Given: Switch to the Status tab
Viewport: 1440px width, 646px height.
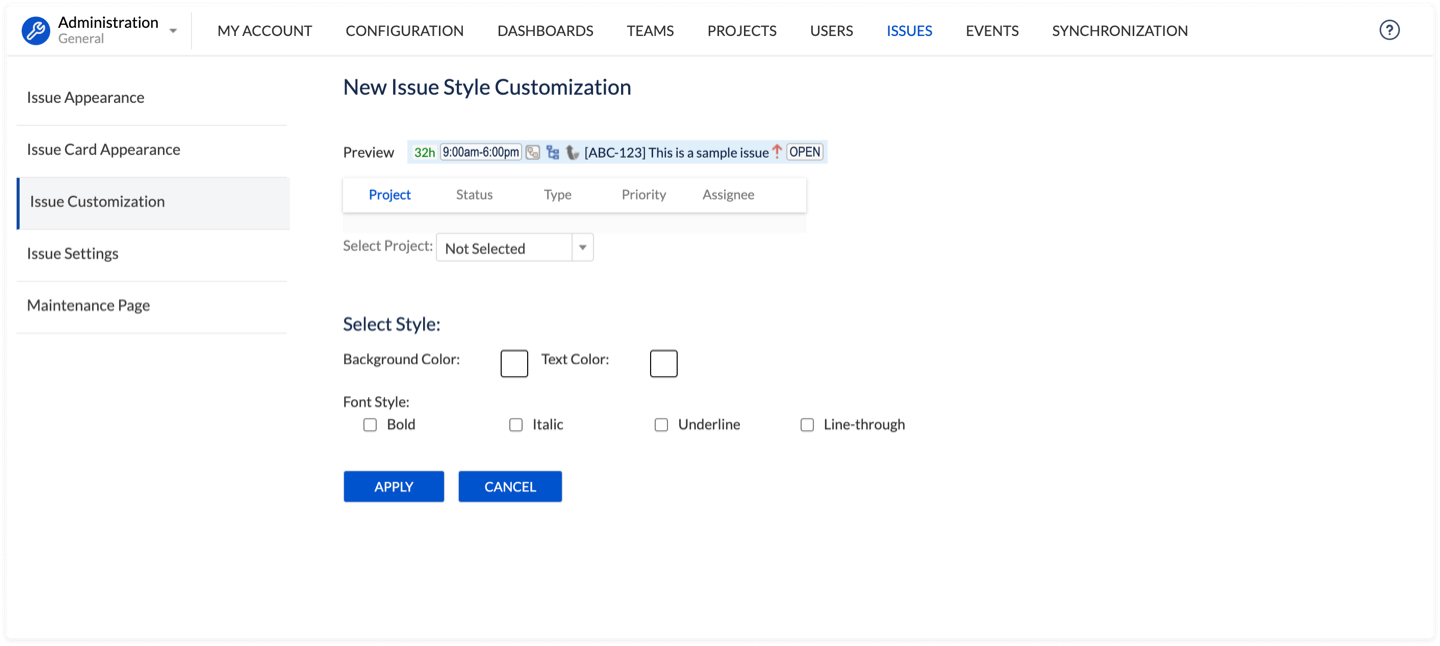Looking at the screenshot, I should 474,195.
